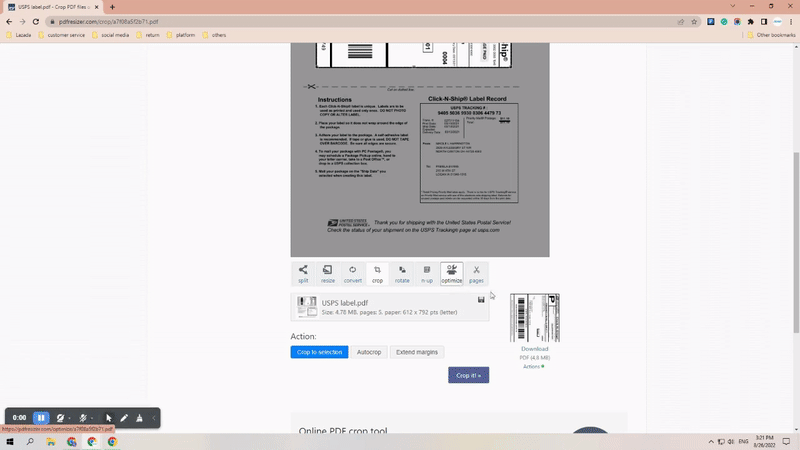
Task: Open the platform bookmark folder
Action: pyautogui.click(x=181, y=35)
